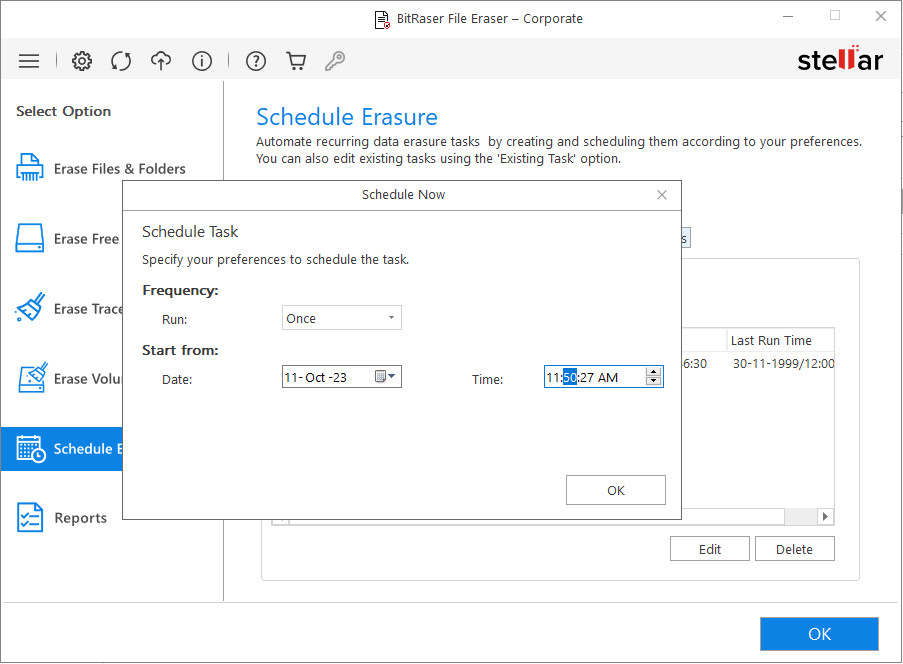The image size is (903, 664).
Task: Click the Erase Free Space drive icon
Action: point(29,238)
